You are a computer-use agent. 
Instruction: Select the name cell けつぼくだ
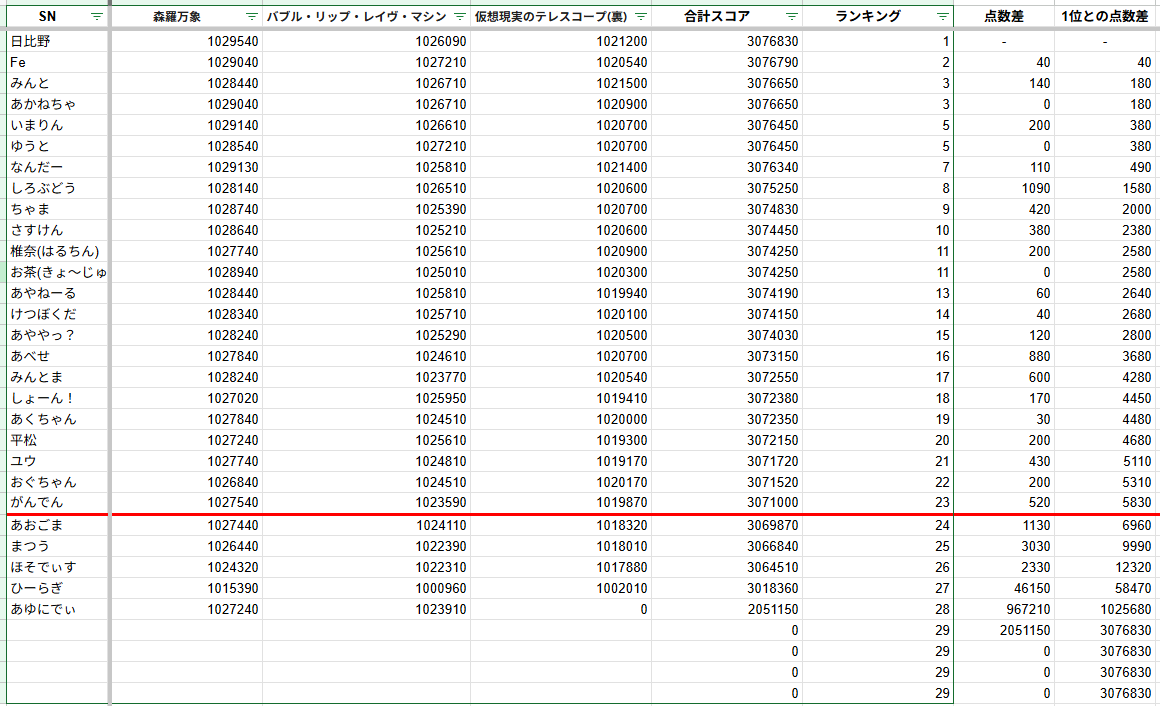[x=58, y=315]
